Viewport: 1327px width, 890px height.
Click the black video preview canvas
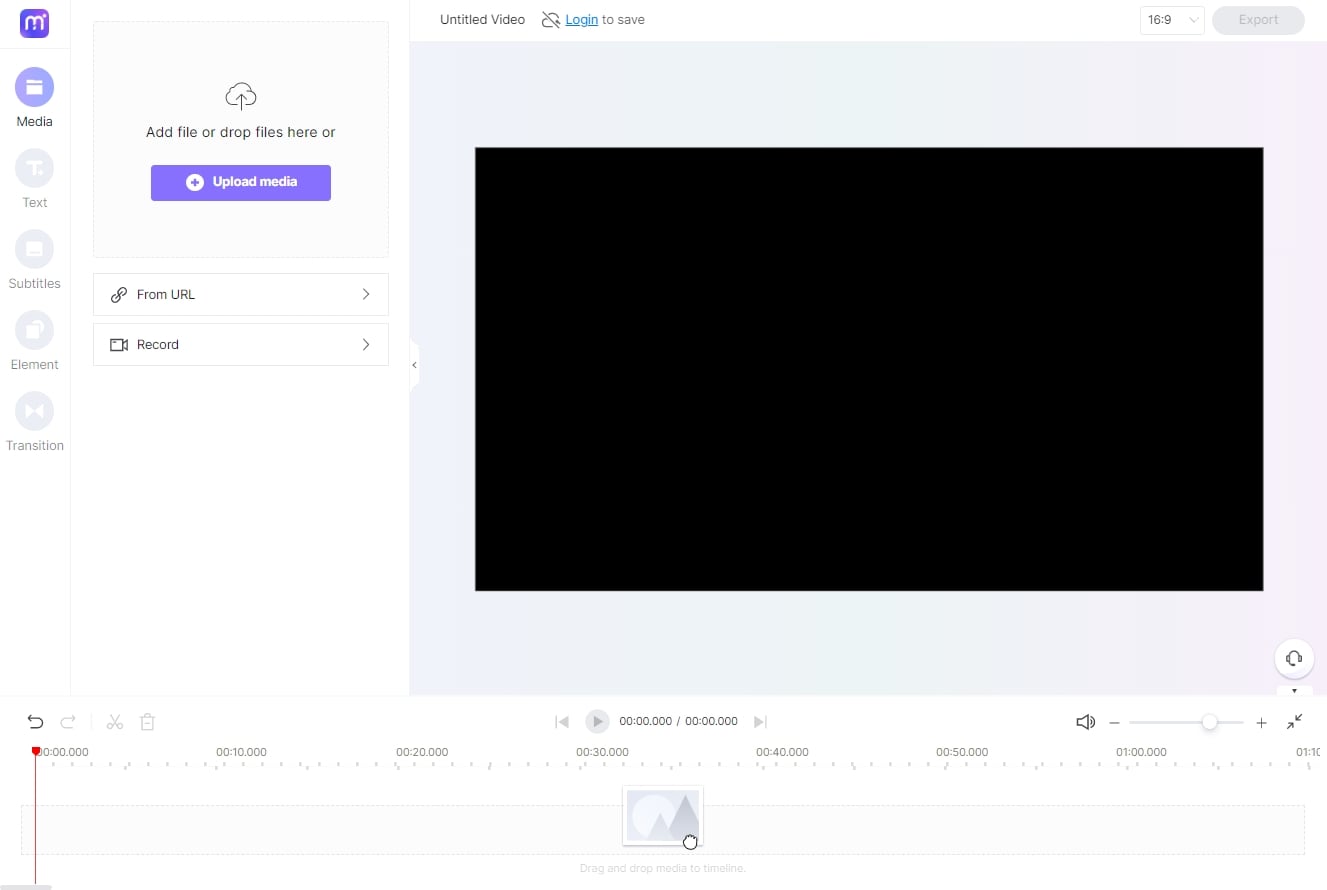click(x=869, y=369)
